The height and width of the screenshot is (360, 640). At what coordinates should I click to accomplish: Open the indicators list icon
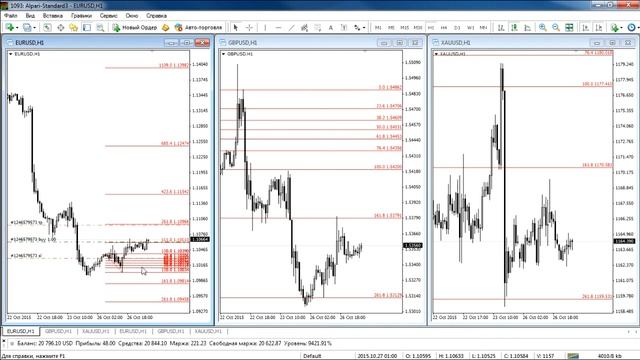614,27
